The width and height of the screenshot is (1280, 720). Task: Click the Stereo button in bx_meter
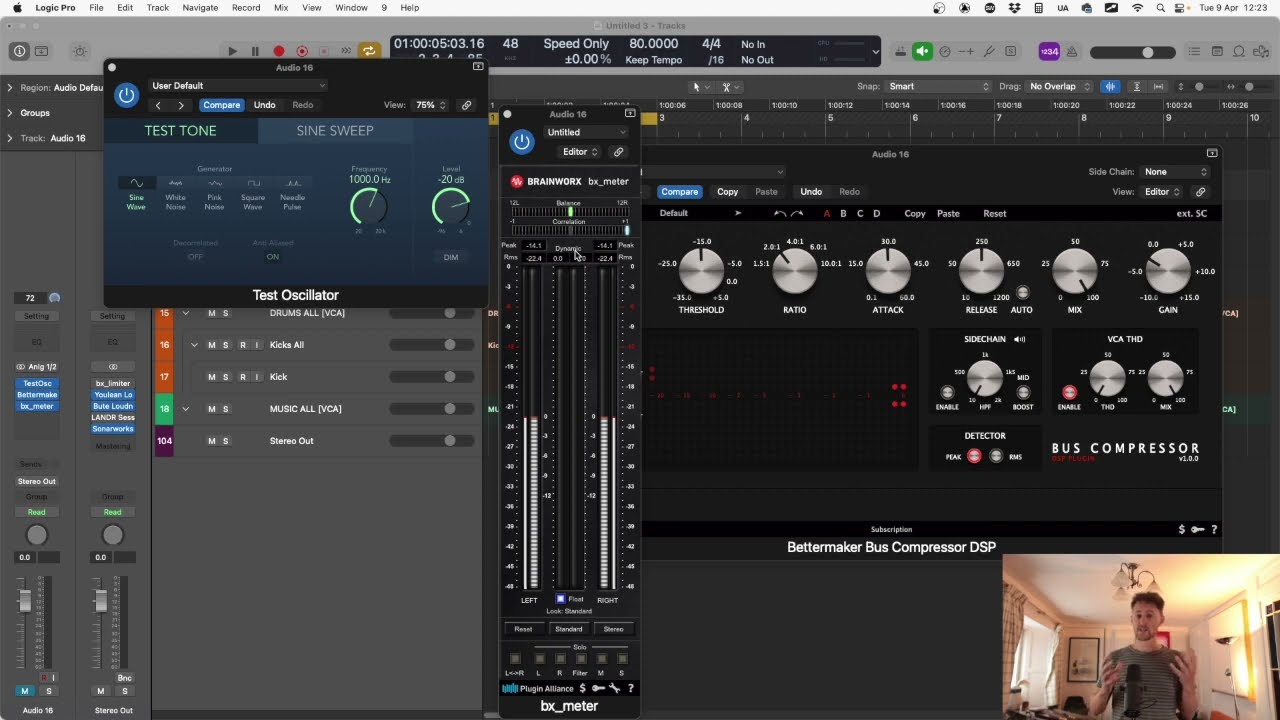pos(613,629)
